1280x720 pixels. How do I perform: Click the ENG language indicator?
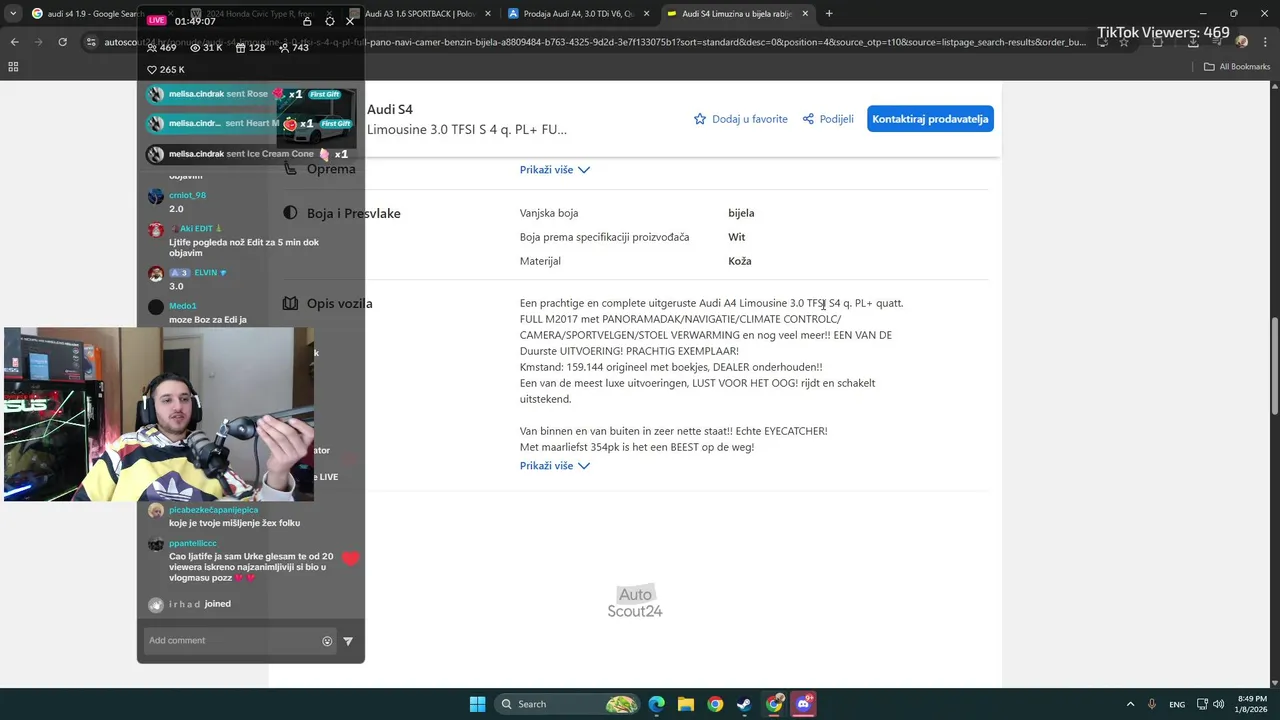pos(1177,704)
